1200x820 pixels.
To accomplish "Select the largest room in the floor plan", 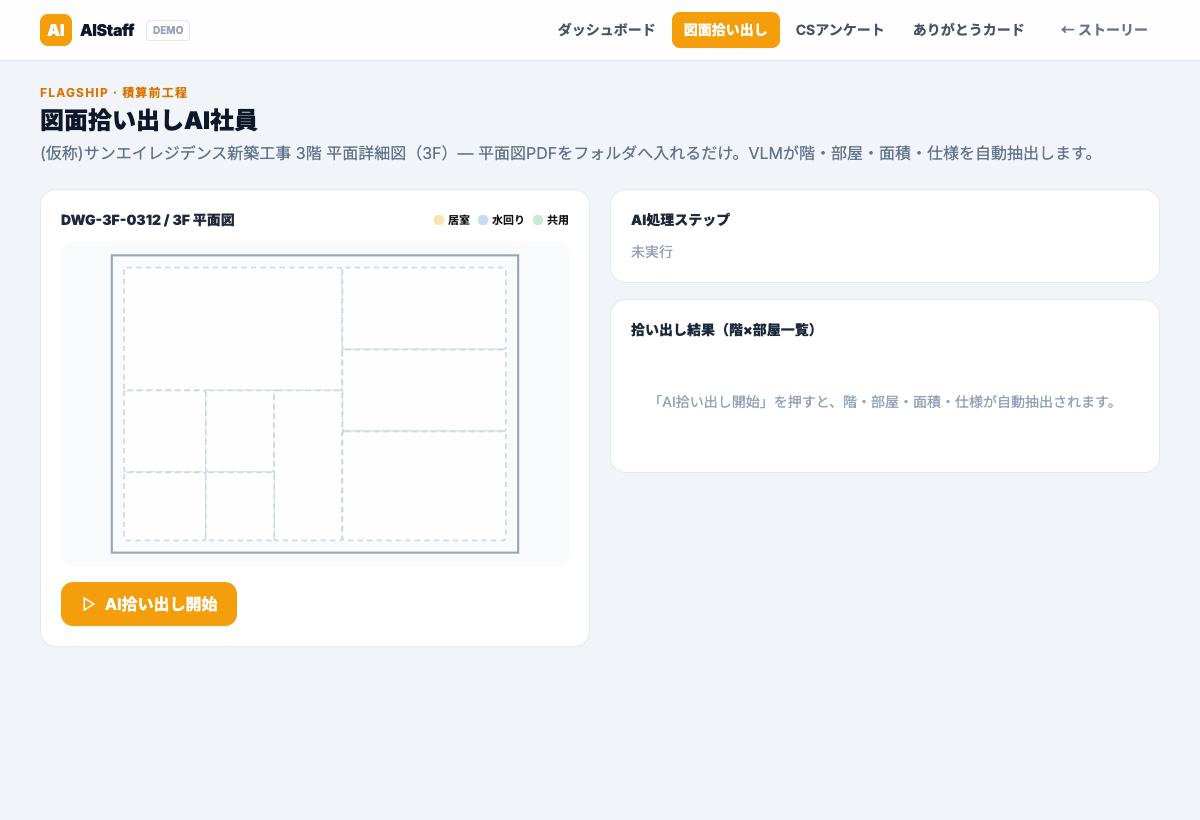I will (233, 329).
